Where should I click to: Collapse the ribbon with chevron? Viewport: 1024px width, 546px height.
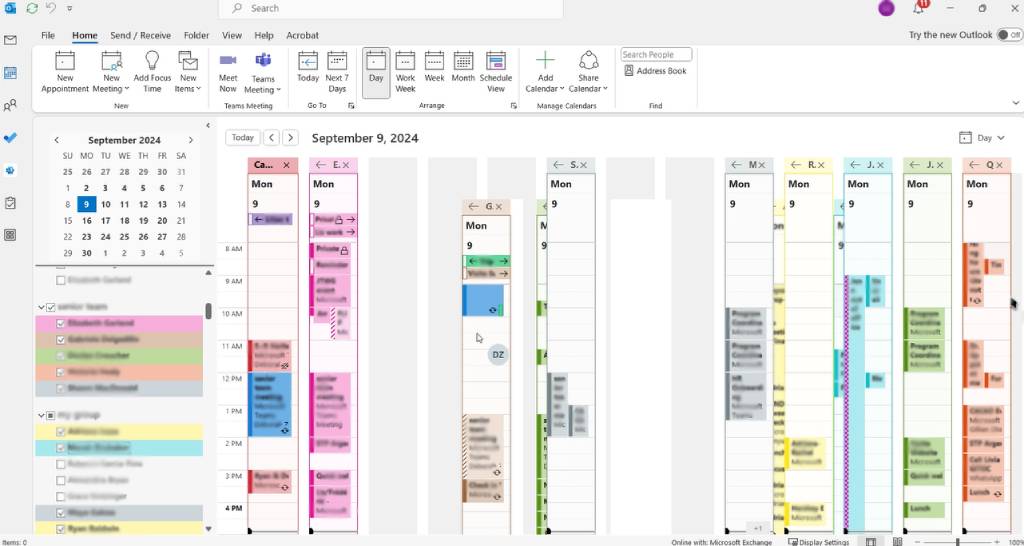pyautogui.click(x=1016, y=103)
